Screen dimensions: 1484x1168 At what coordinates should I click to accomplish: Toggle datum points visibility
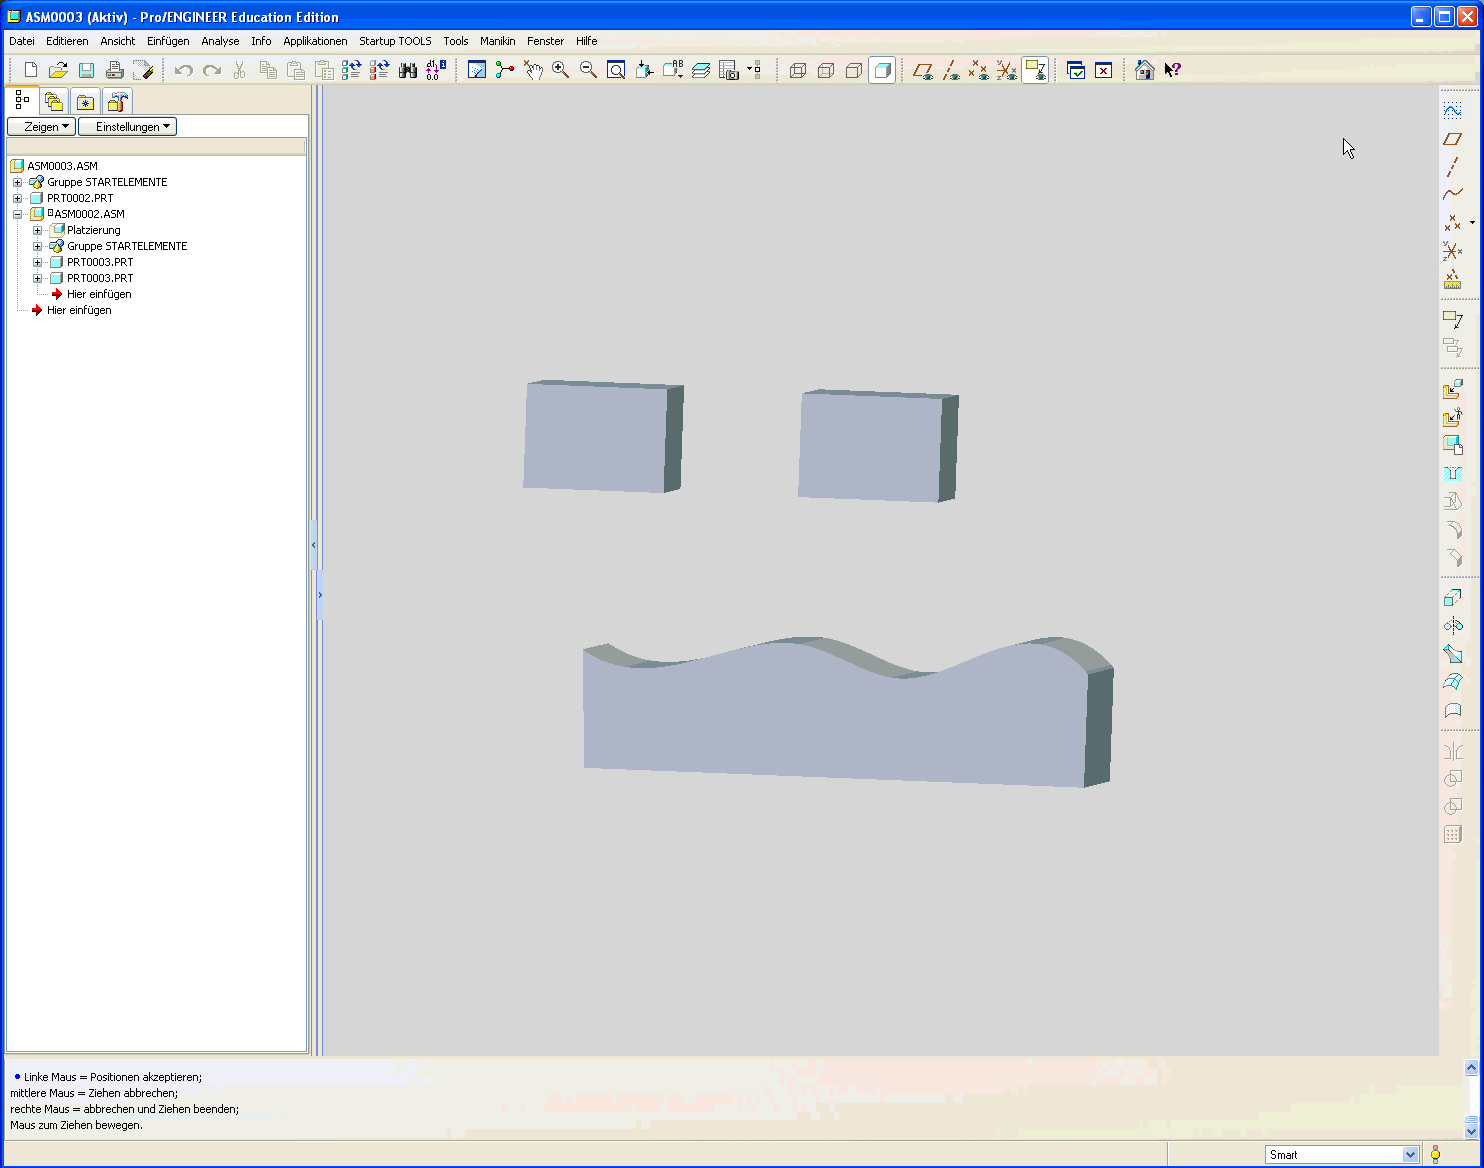click(x=978, y=70)
